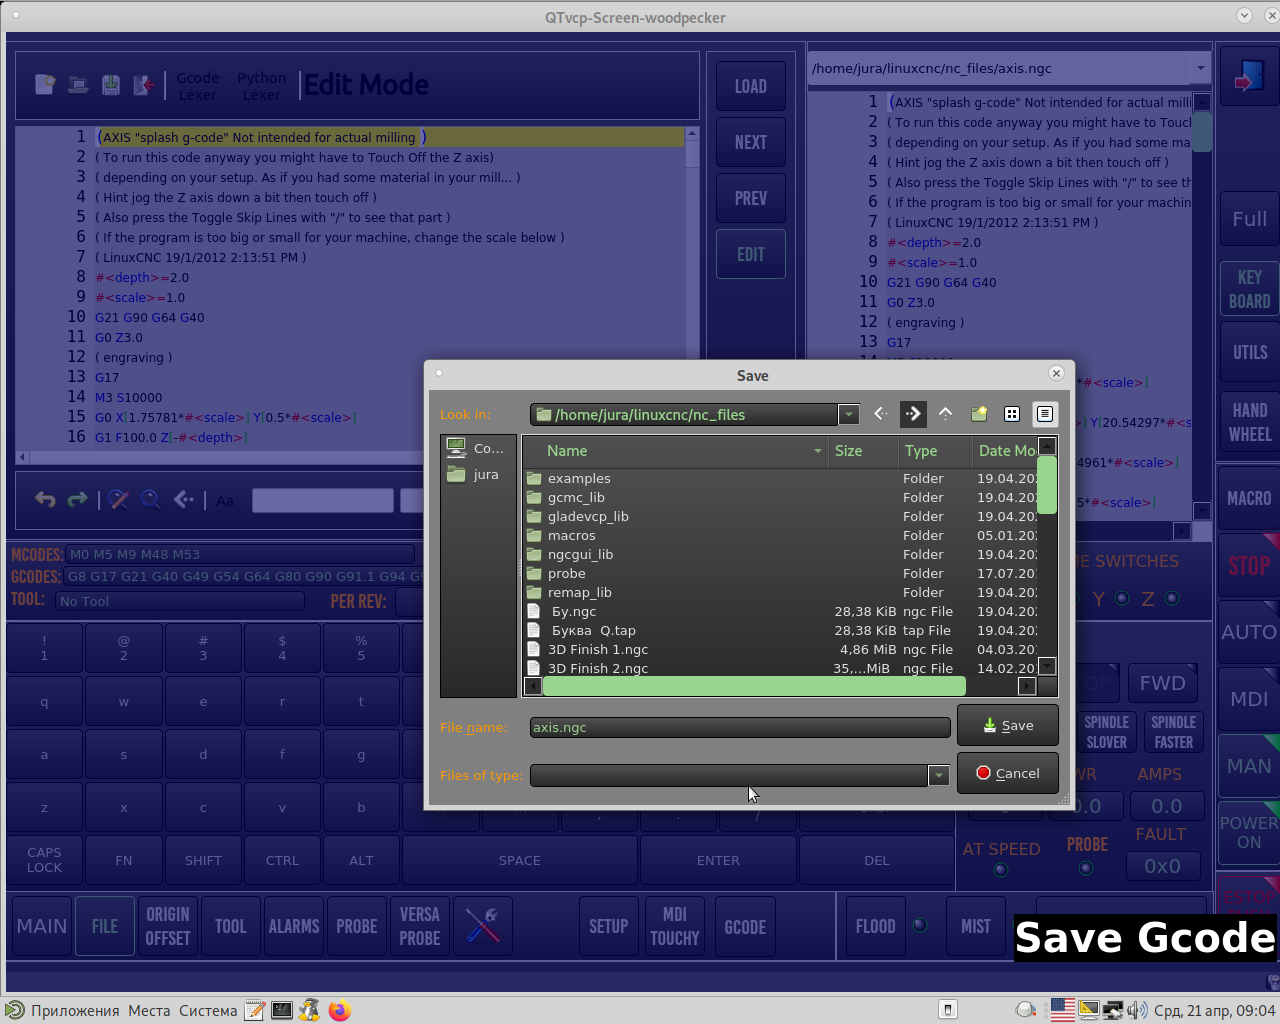Click the NEXT button
Image resolution: width=1280 pixels, height=1024 pixels.
(x=751, y=142)
